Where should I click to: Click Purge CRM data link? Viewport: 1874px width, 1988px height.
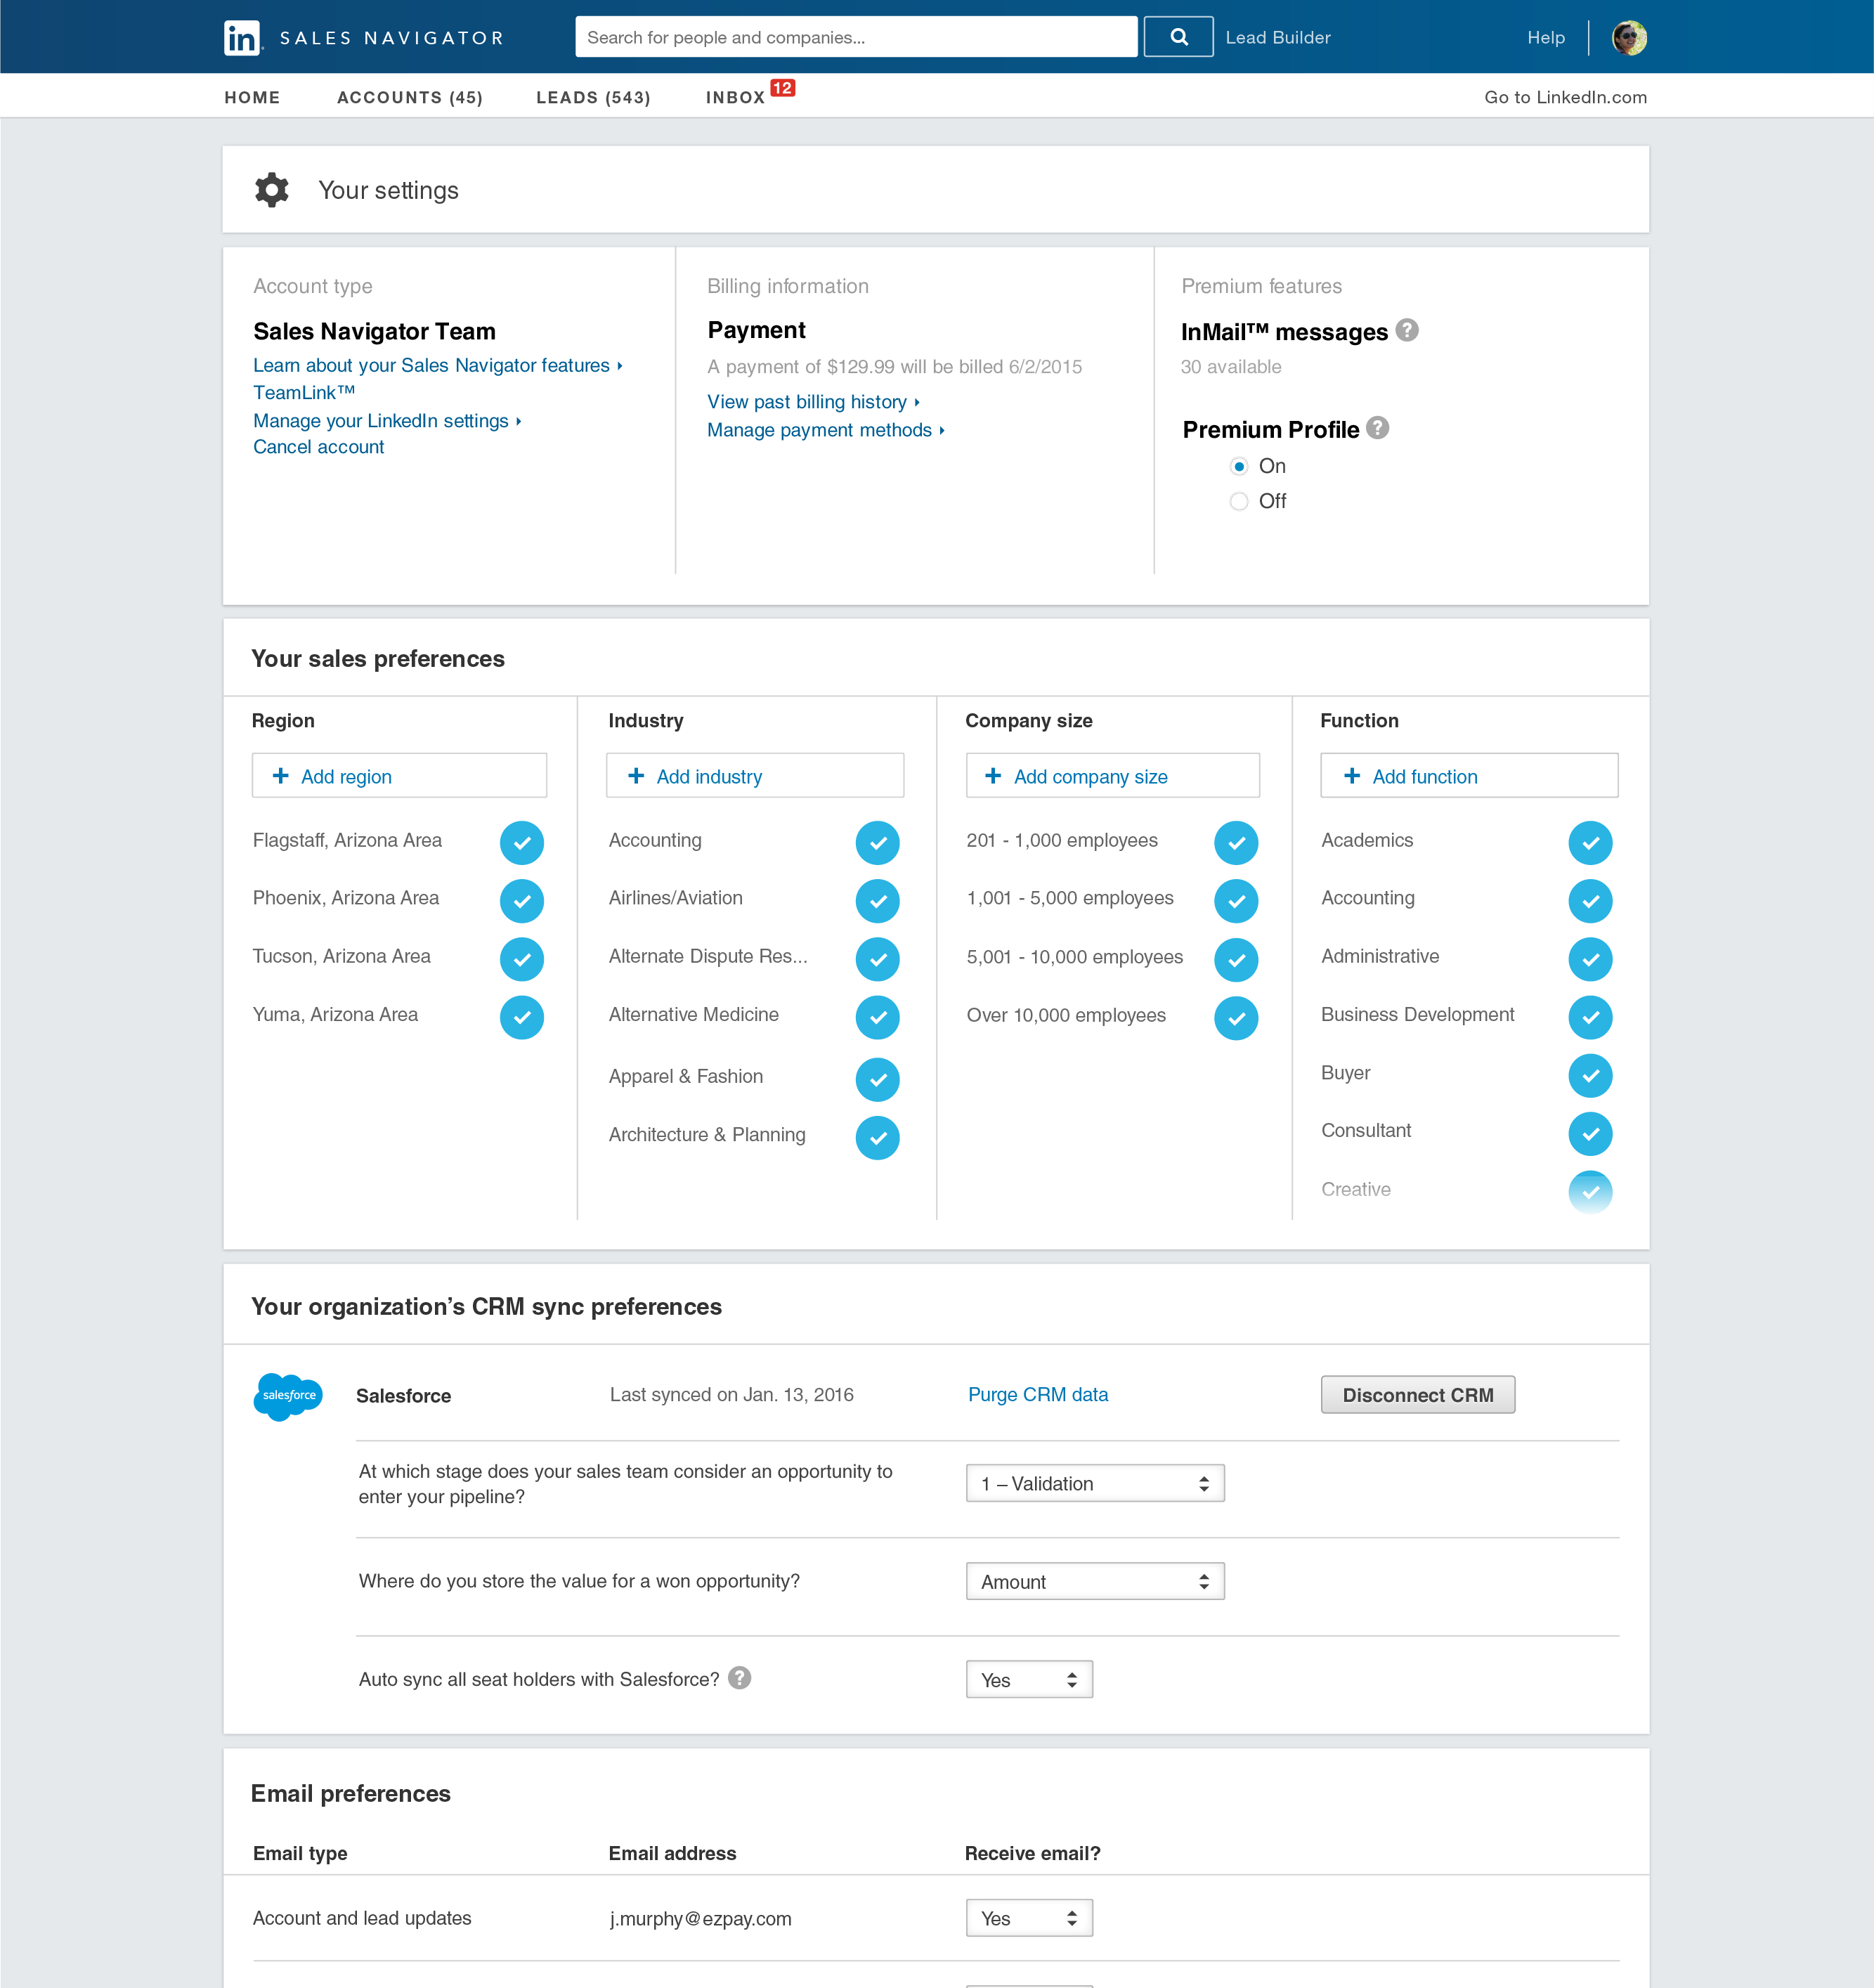[x=1038, y=1394]
